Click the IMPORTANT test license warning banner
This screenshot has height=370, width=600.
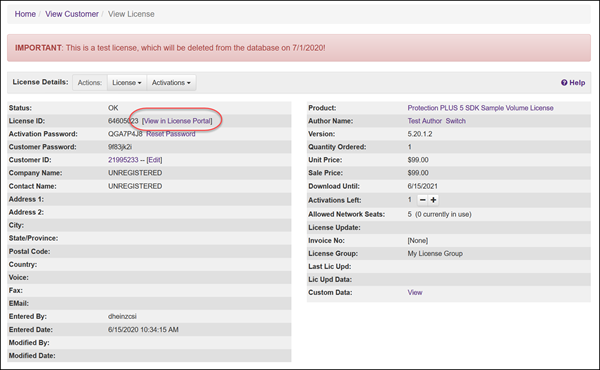pyautogui.click(x=299, y=48)
